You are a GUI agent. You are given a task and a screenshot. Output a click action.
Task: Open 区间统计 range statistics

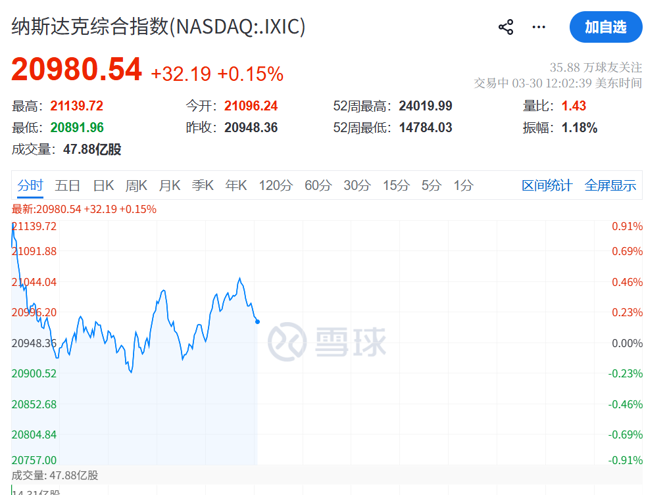[547, 185]
